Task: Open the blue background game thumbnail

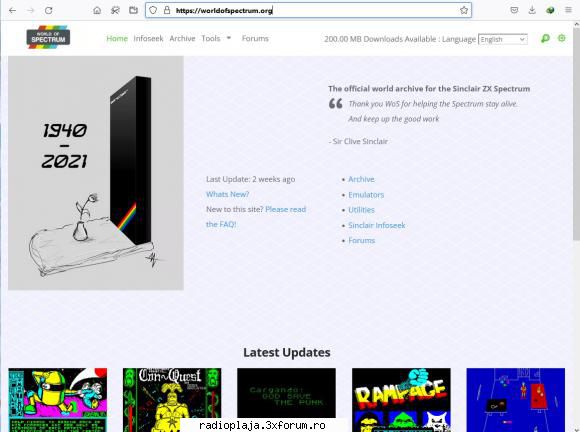Action: (516, 400)
